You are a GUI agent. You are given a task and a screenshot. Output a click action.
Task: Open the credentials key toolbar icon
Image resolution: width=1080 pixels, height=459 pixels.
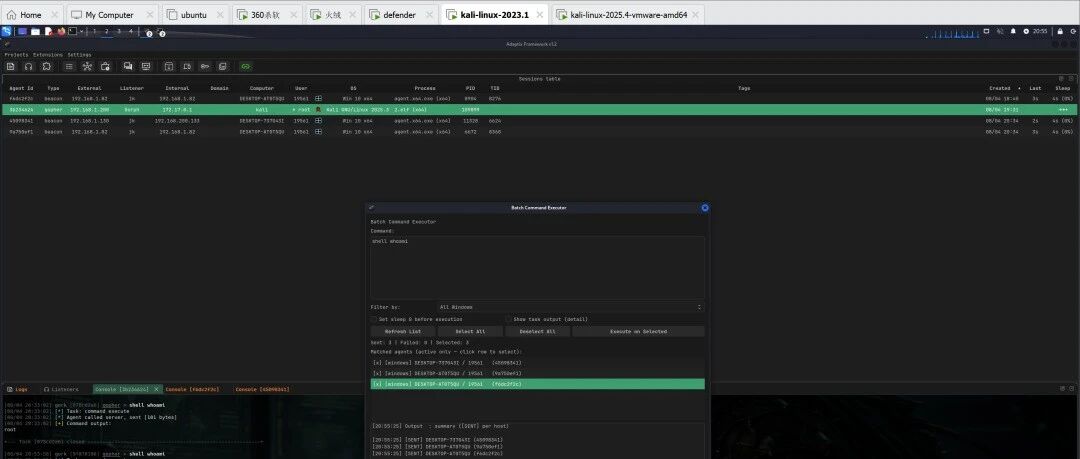tap(205, 66)
